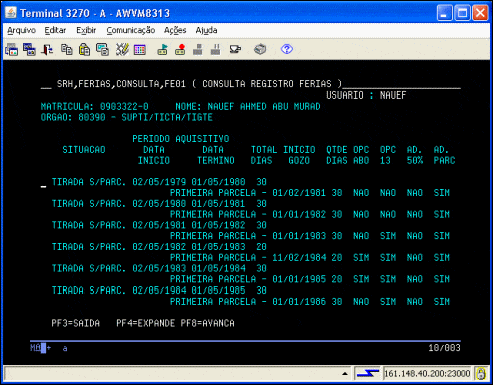The width and height of the screenshot is (493, 385).
Task: Click the disconnect door icon
Action: tap(47, 50)
